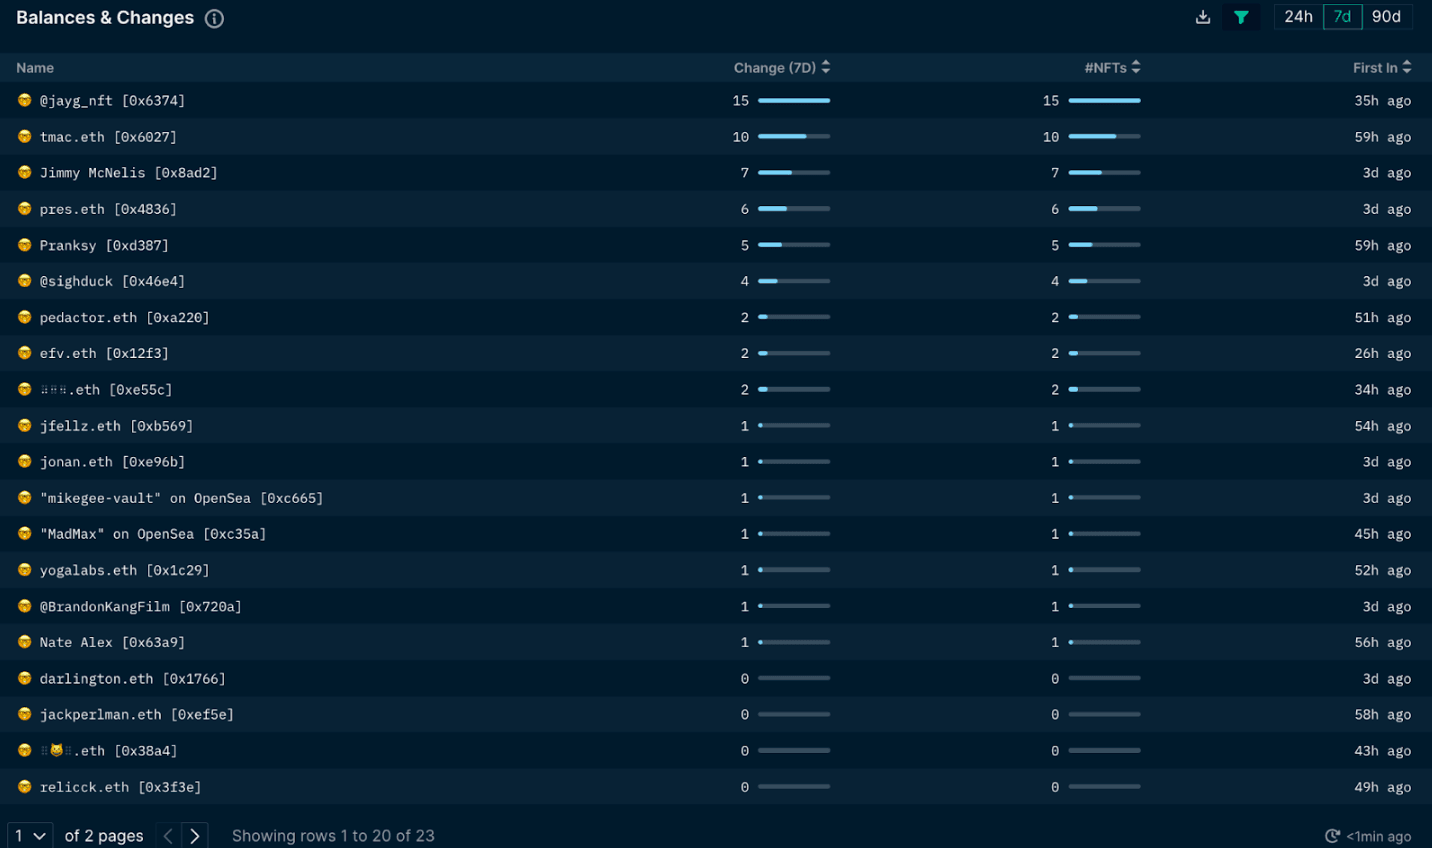Switch to the 24h time range

click(x=1297, y=16)
